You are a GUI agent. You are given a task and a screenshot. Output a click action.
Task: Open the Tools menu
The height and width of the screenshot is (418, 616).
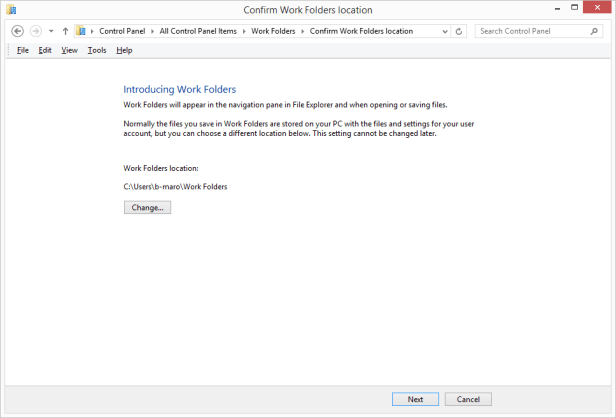pyautogui.click(x=96, y=50)
